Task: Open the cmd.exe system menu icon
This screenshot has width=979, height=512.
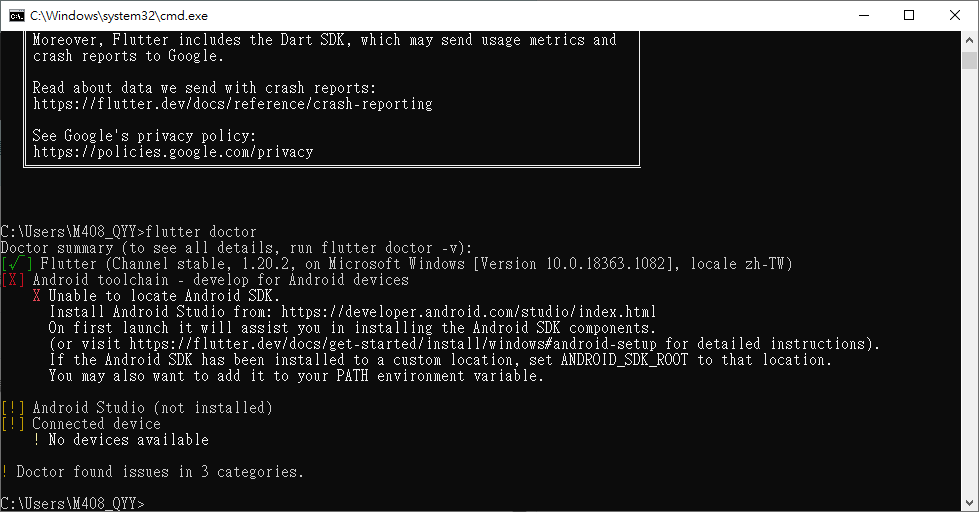Action: point(17,16)
